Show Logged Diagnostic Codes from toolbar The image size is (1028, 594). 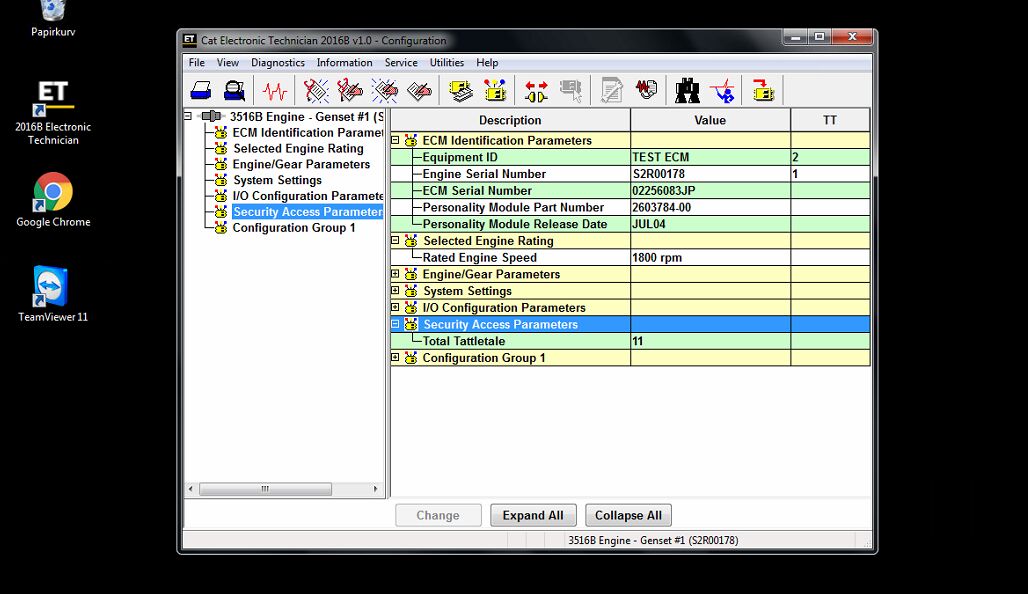click(x=349, y=90)
